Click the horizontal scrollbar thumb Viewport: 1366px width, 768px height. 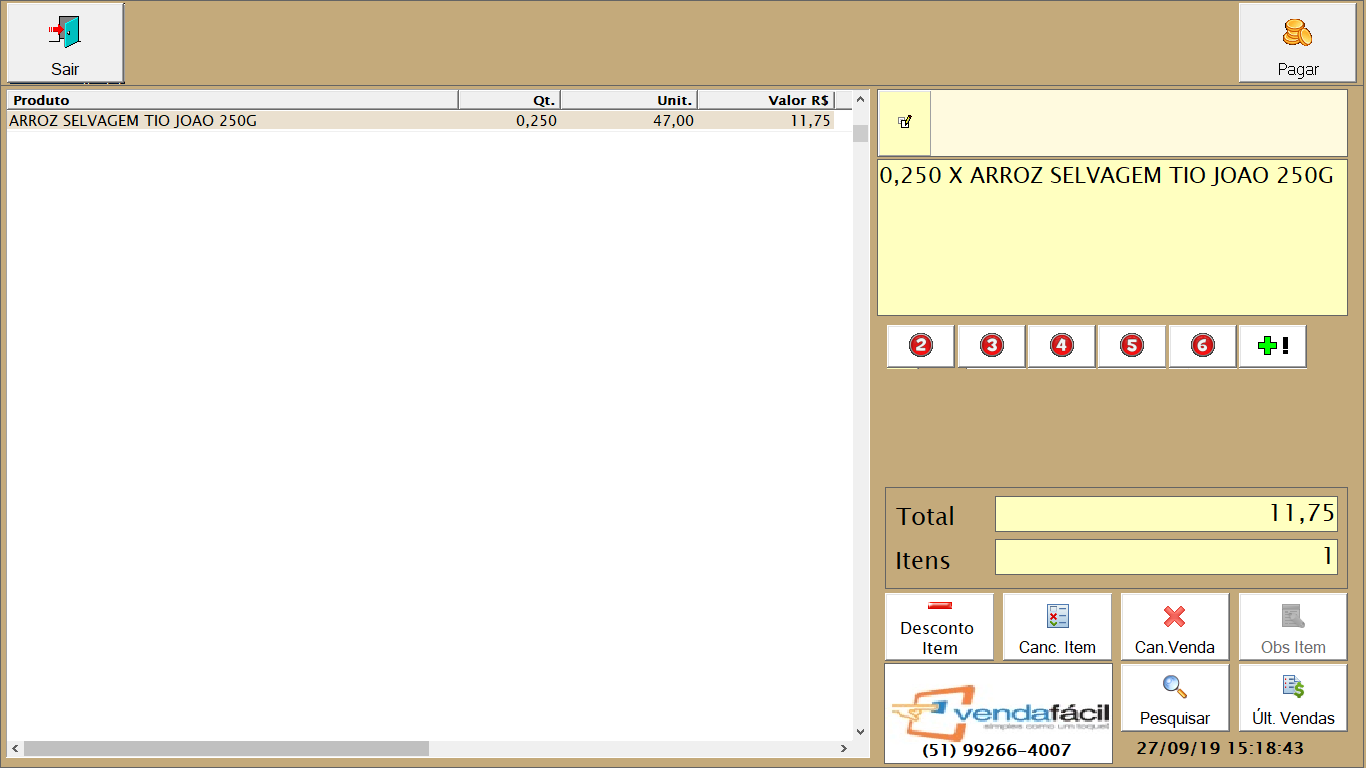tap(226, 749)
